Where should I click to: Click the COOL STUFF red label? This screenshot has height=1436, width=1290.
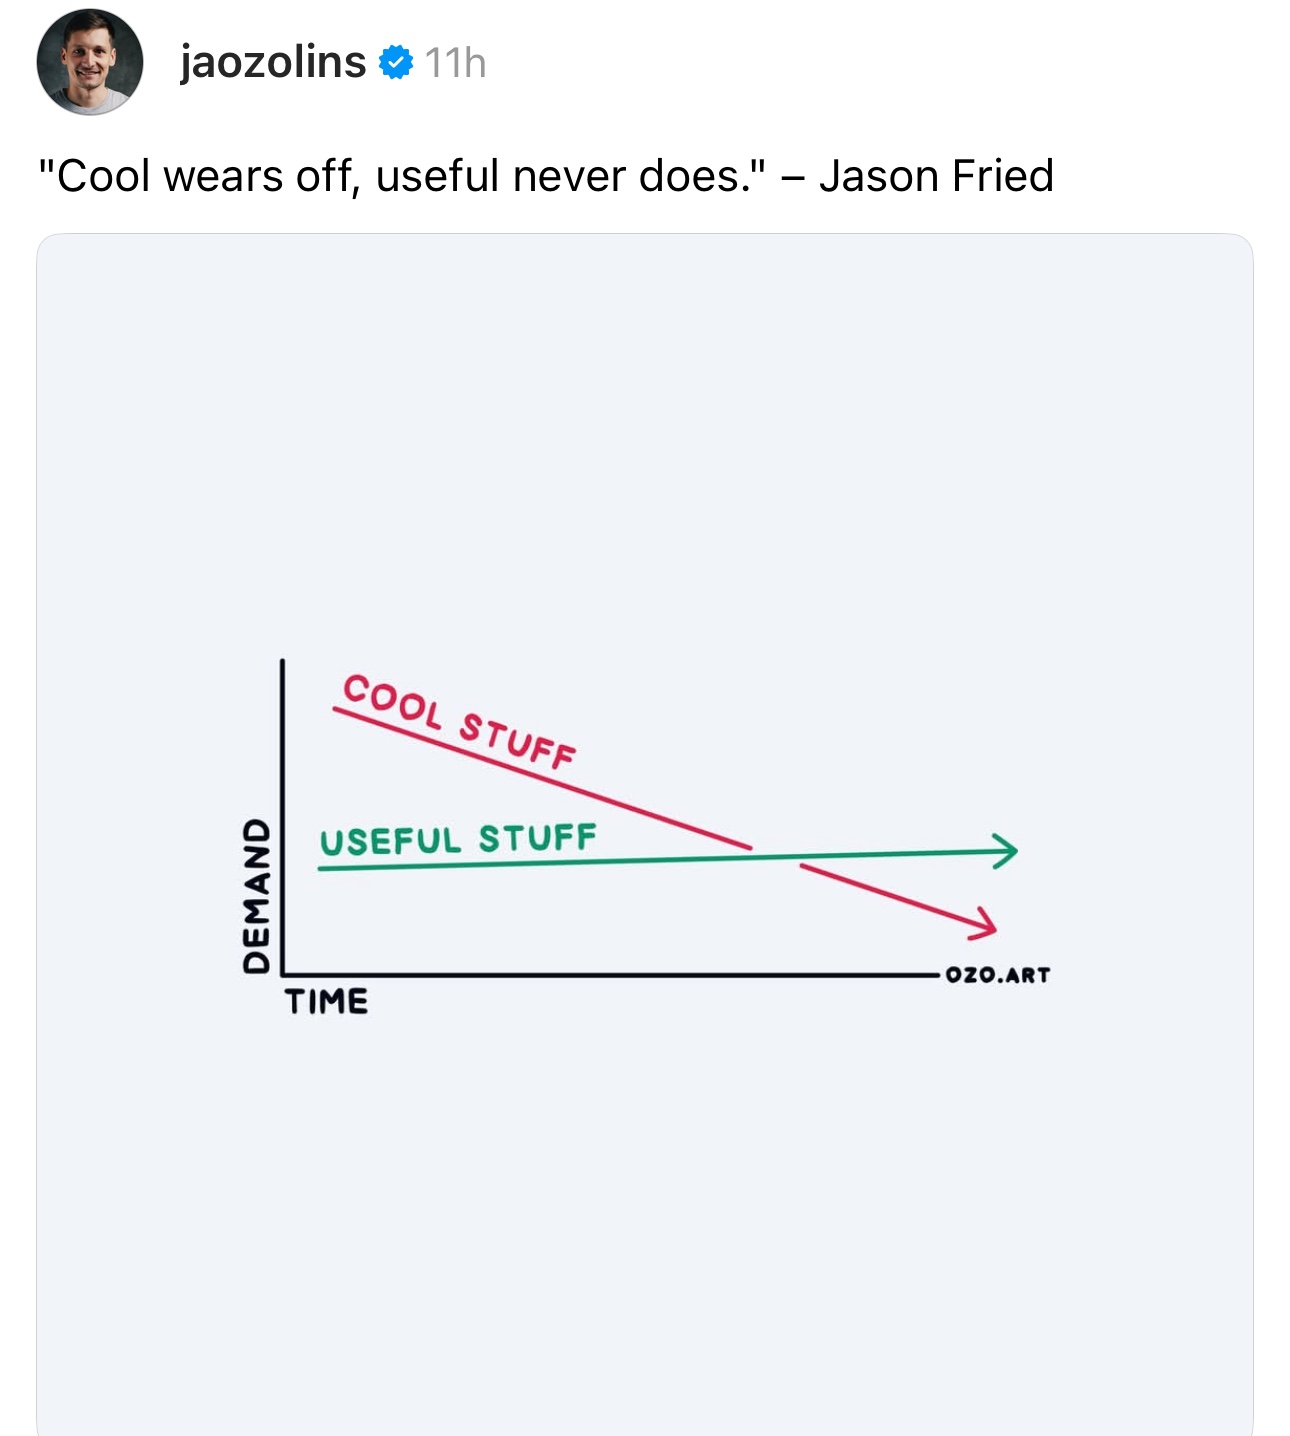coord(460,720)
